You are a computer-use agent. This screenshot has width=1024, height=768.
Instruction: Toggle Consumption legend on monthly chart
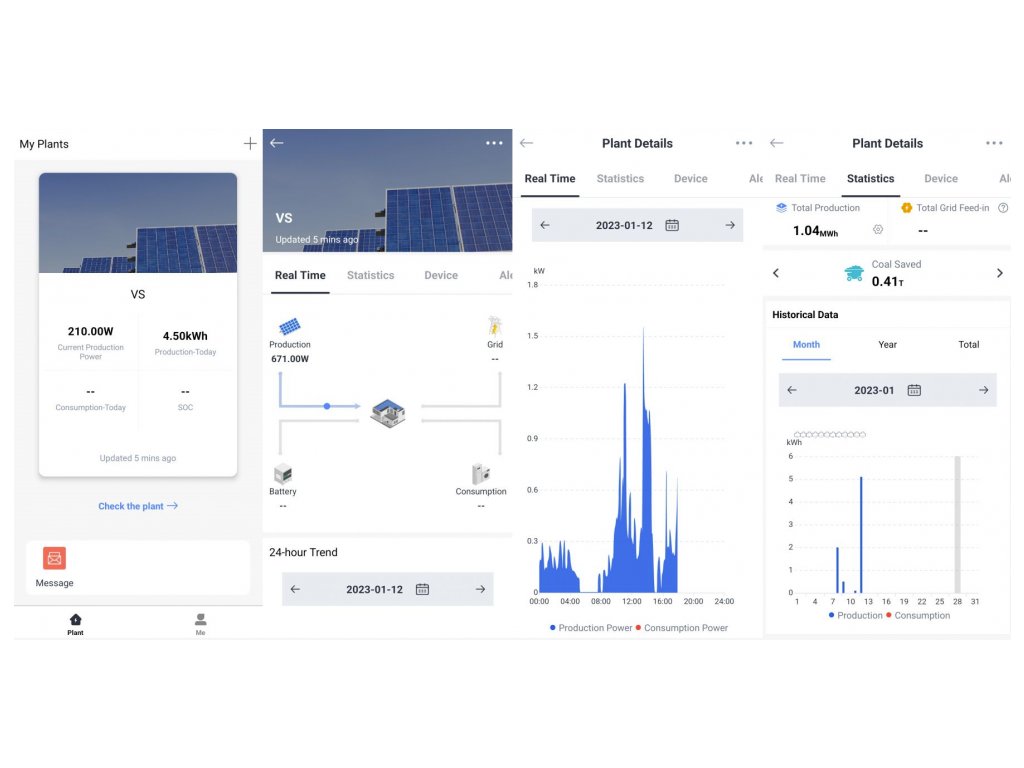coord(918,615)
